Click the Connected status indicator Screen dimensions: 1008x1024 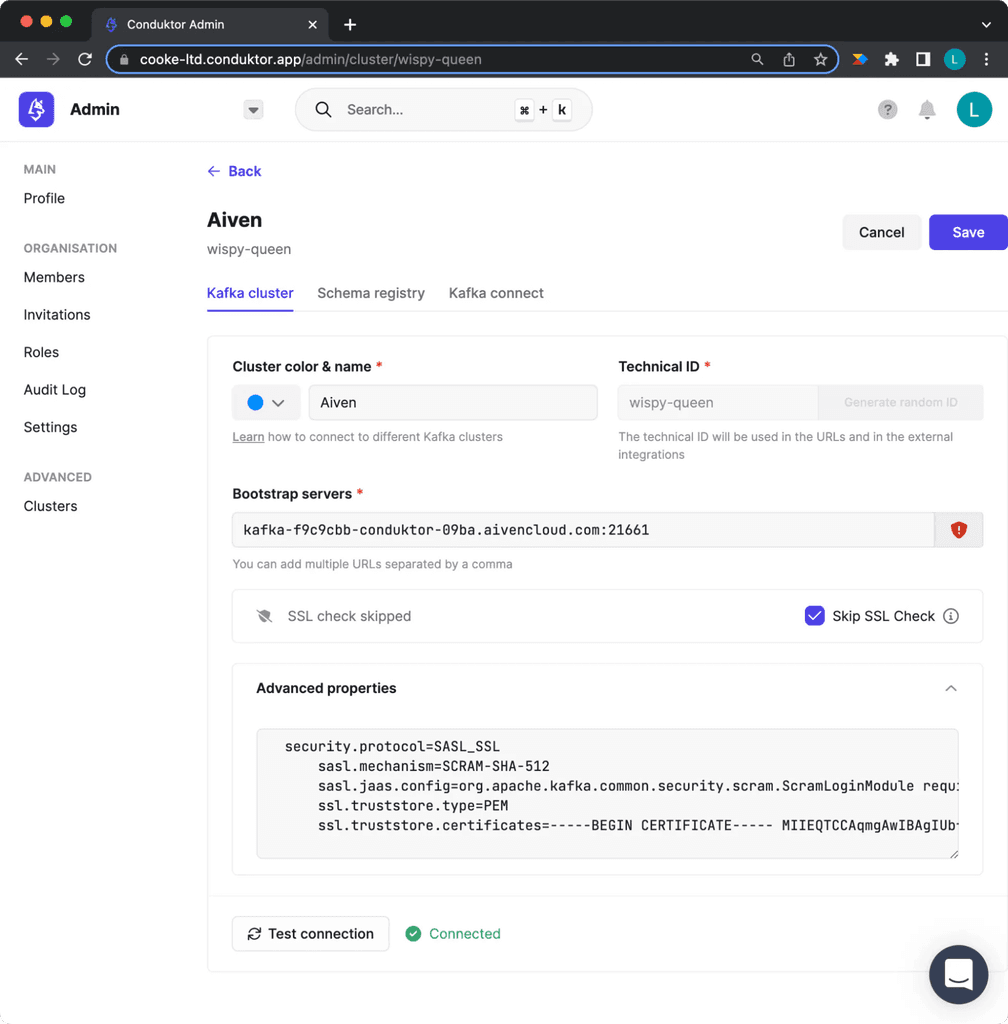coord(453,933)
